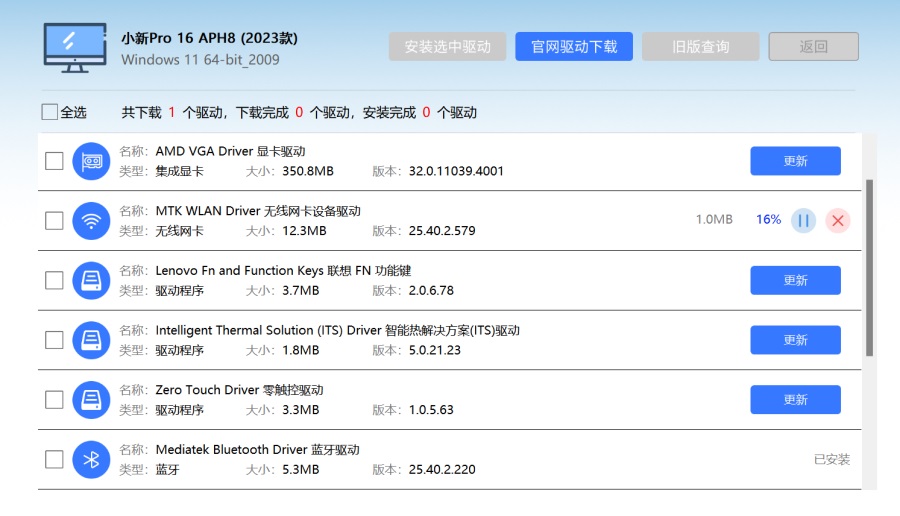Click Windows 11 64-bit_2009 text
The height and width of the screenshot is (516, 900).
click(x=200, y=60)
